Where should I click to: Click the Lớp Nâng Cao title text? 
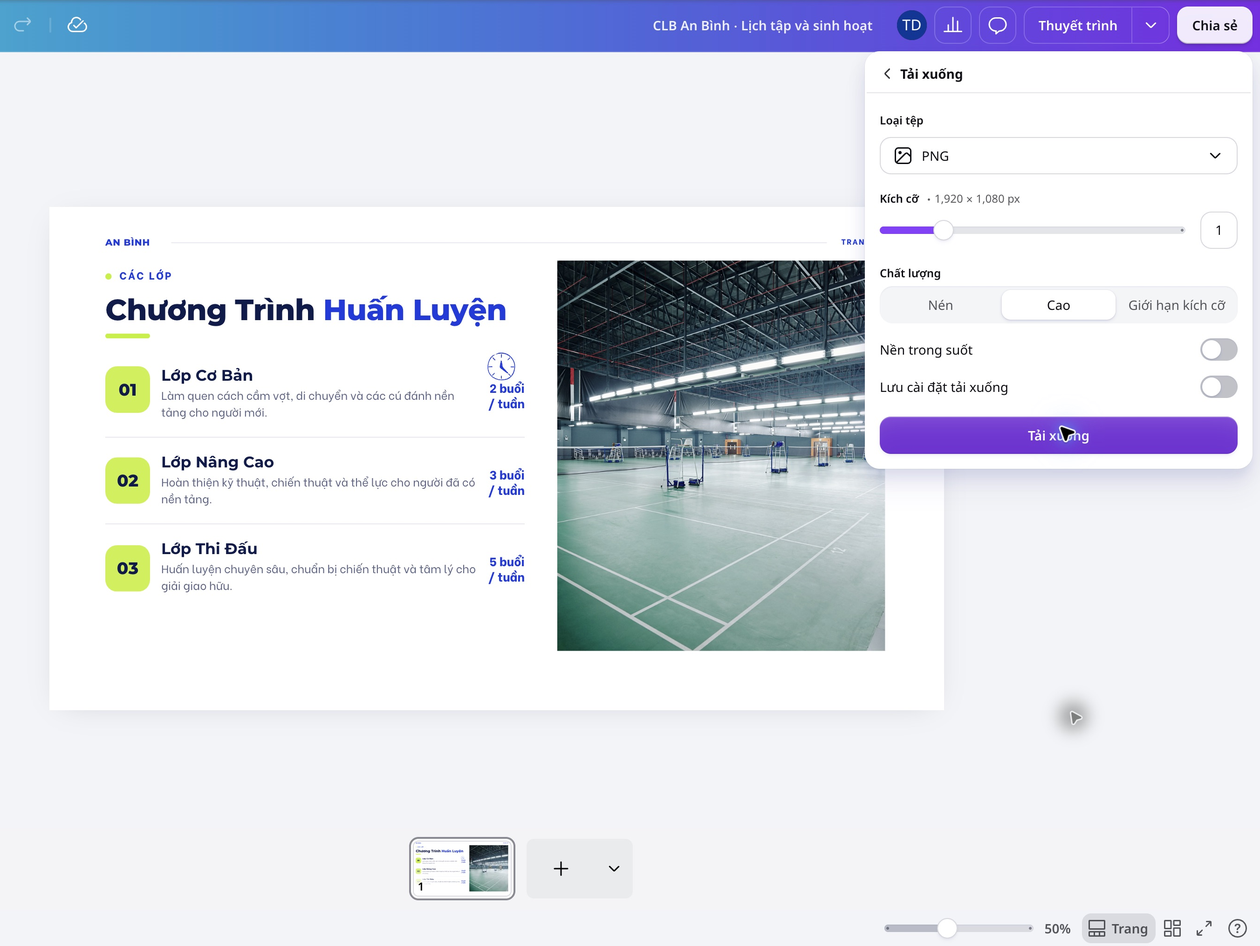coord(217,462)
